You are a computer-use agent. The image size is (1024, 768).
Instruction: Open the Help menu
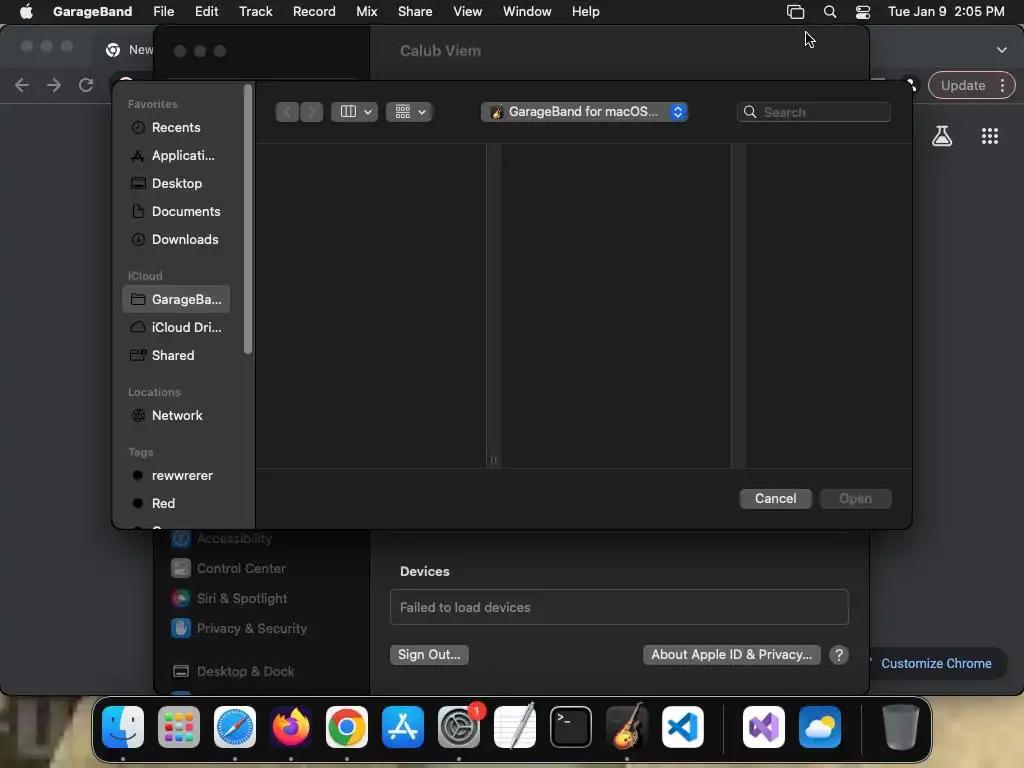click(585, 11)
